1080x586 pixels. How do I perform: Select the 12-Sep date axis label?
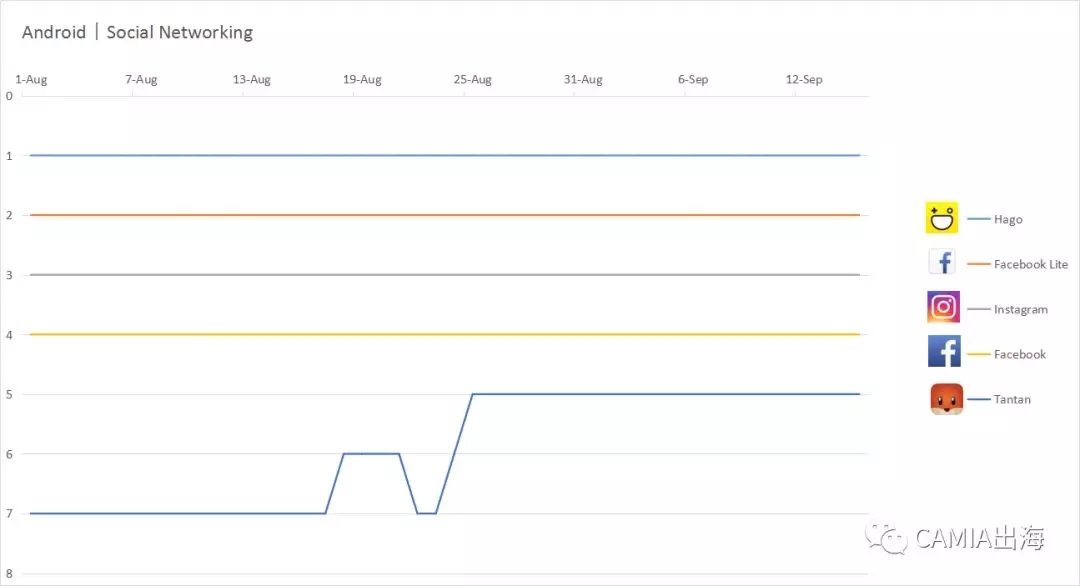click(x=804, y=80)
